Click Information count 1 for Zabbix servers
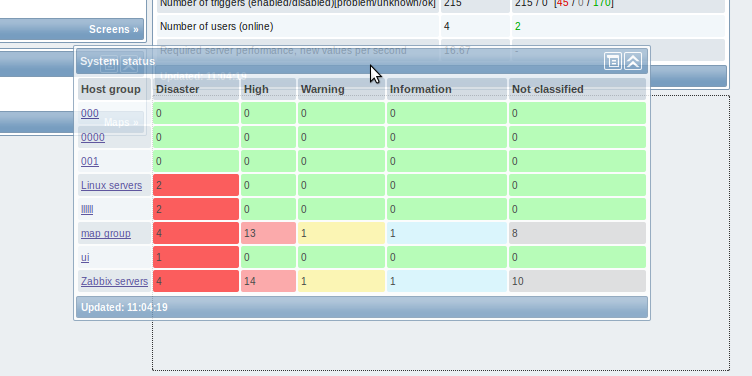 [446, 281]
